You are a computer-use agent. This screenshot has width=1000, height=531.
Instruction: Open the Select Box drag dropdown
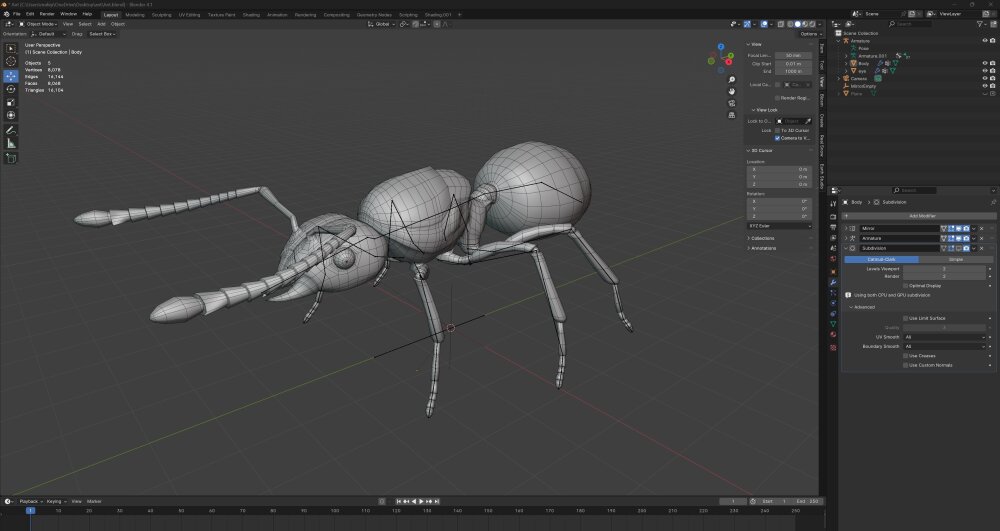[102, 34]
